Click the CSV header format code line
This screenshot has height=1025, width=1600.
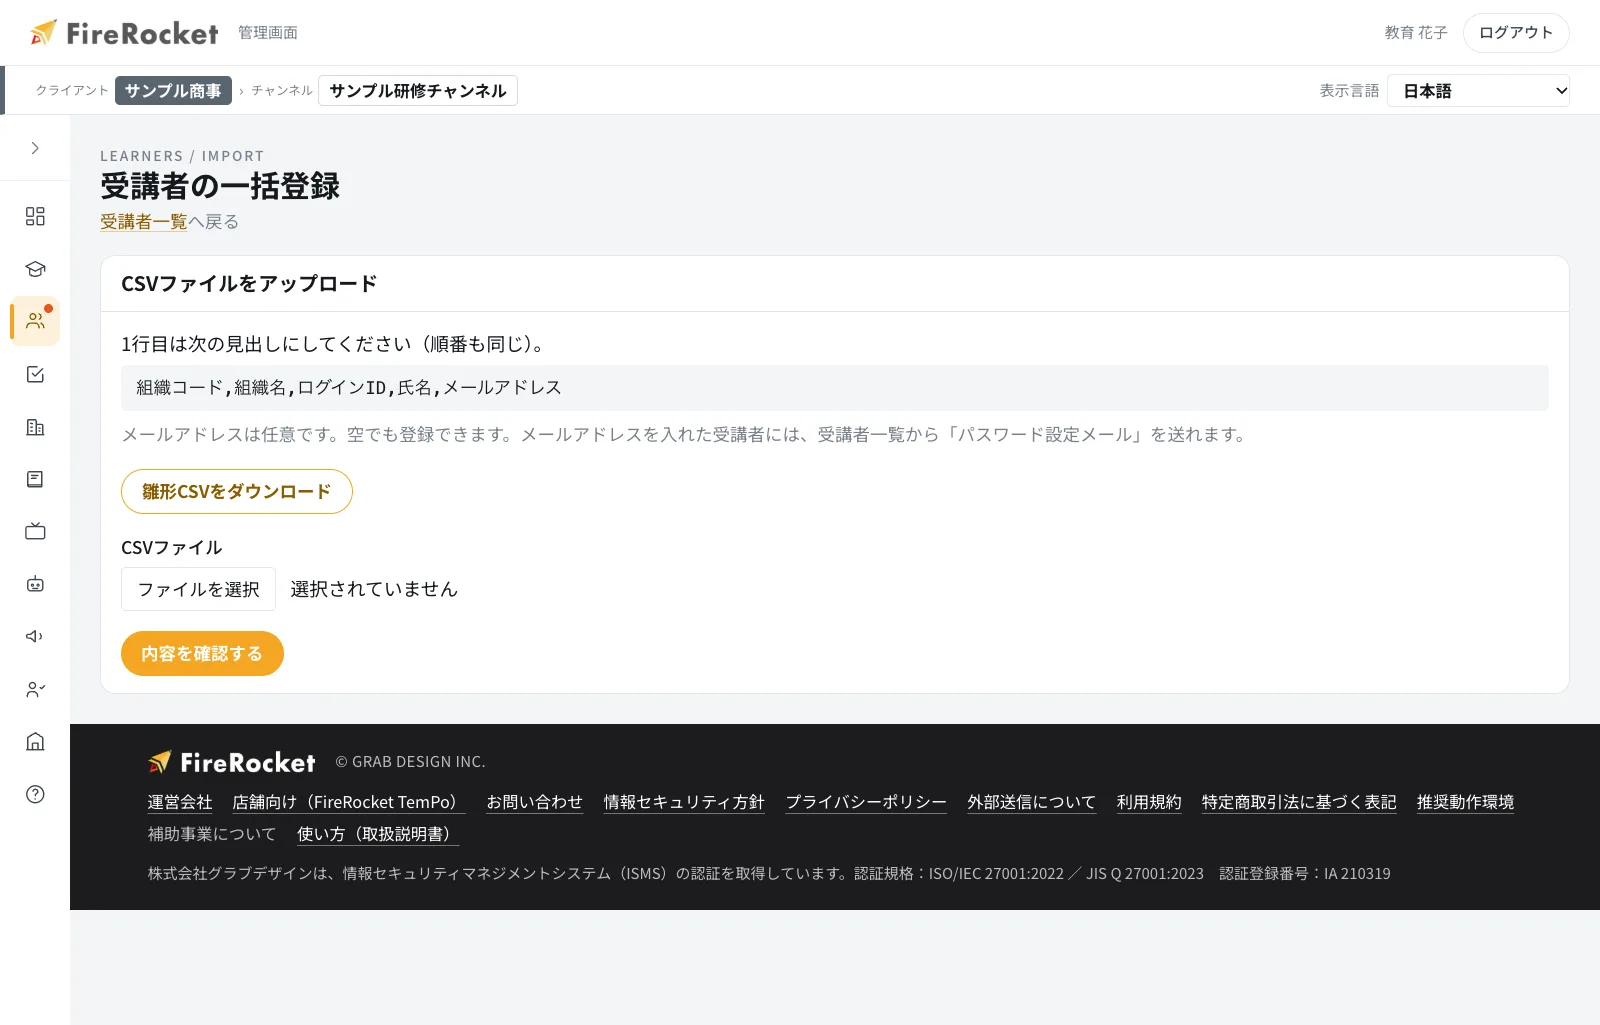point(835,388)
